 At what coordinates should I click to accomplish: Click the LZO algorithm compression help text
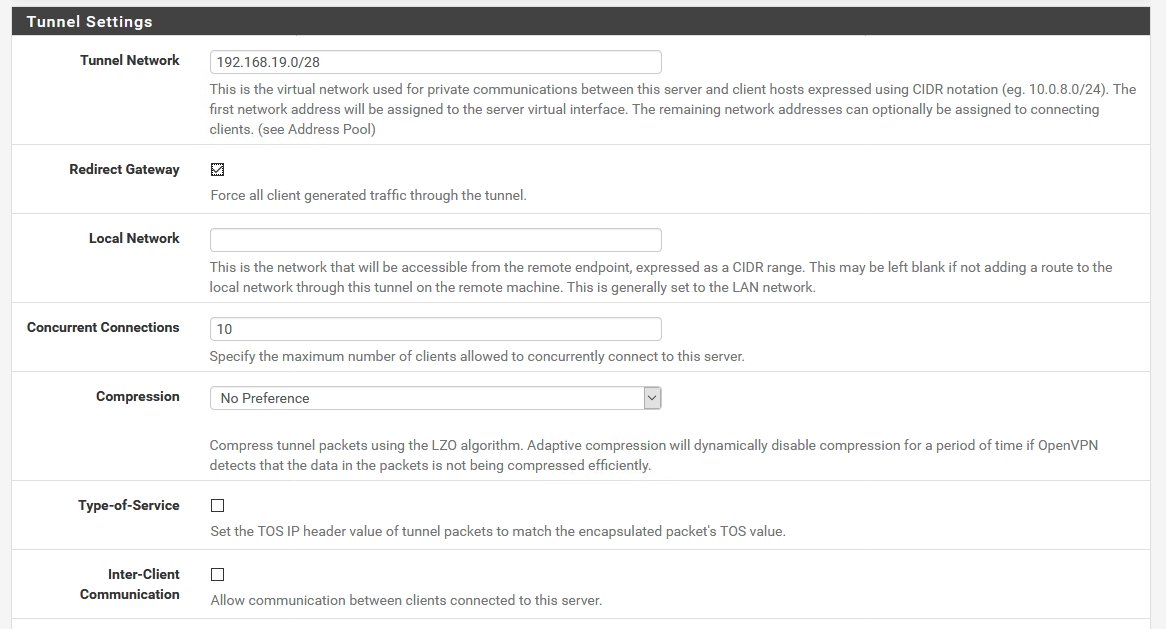click(x=654, y=455)
